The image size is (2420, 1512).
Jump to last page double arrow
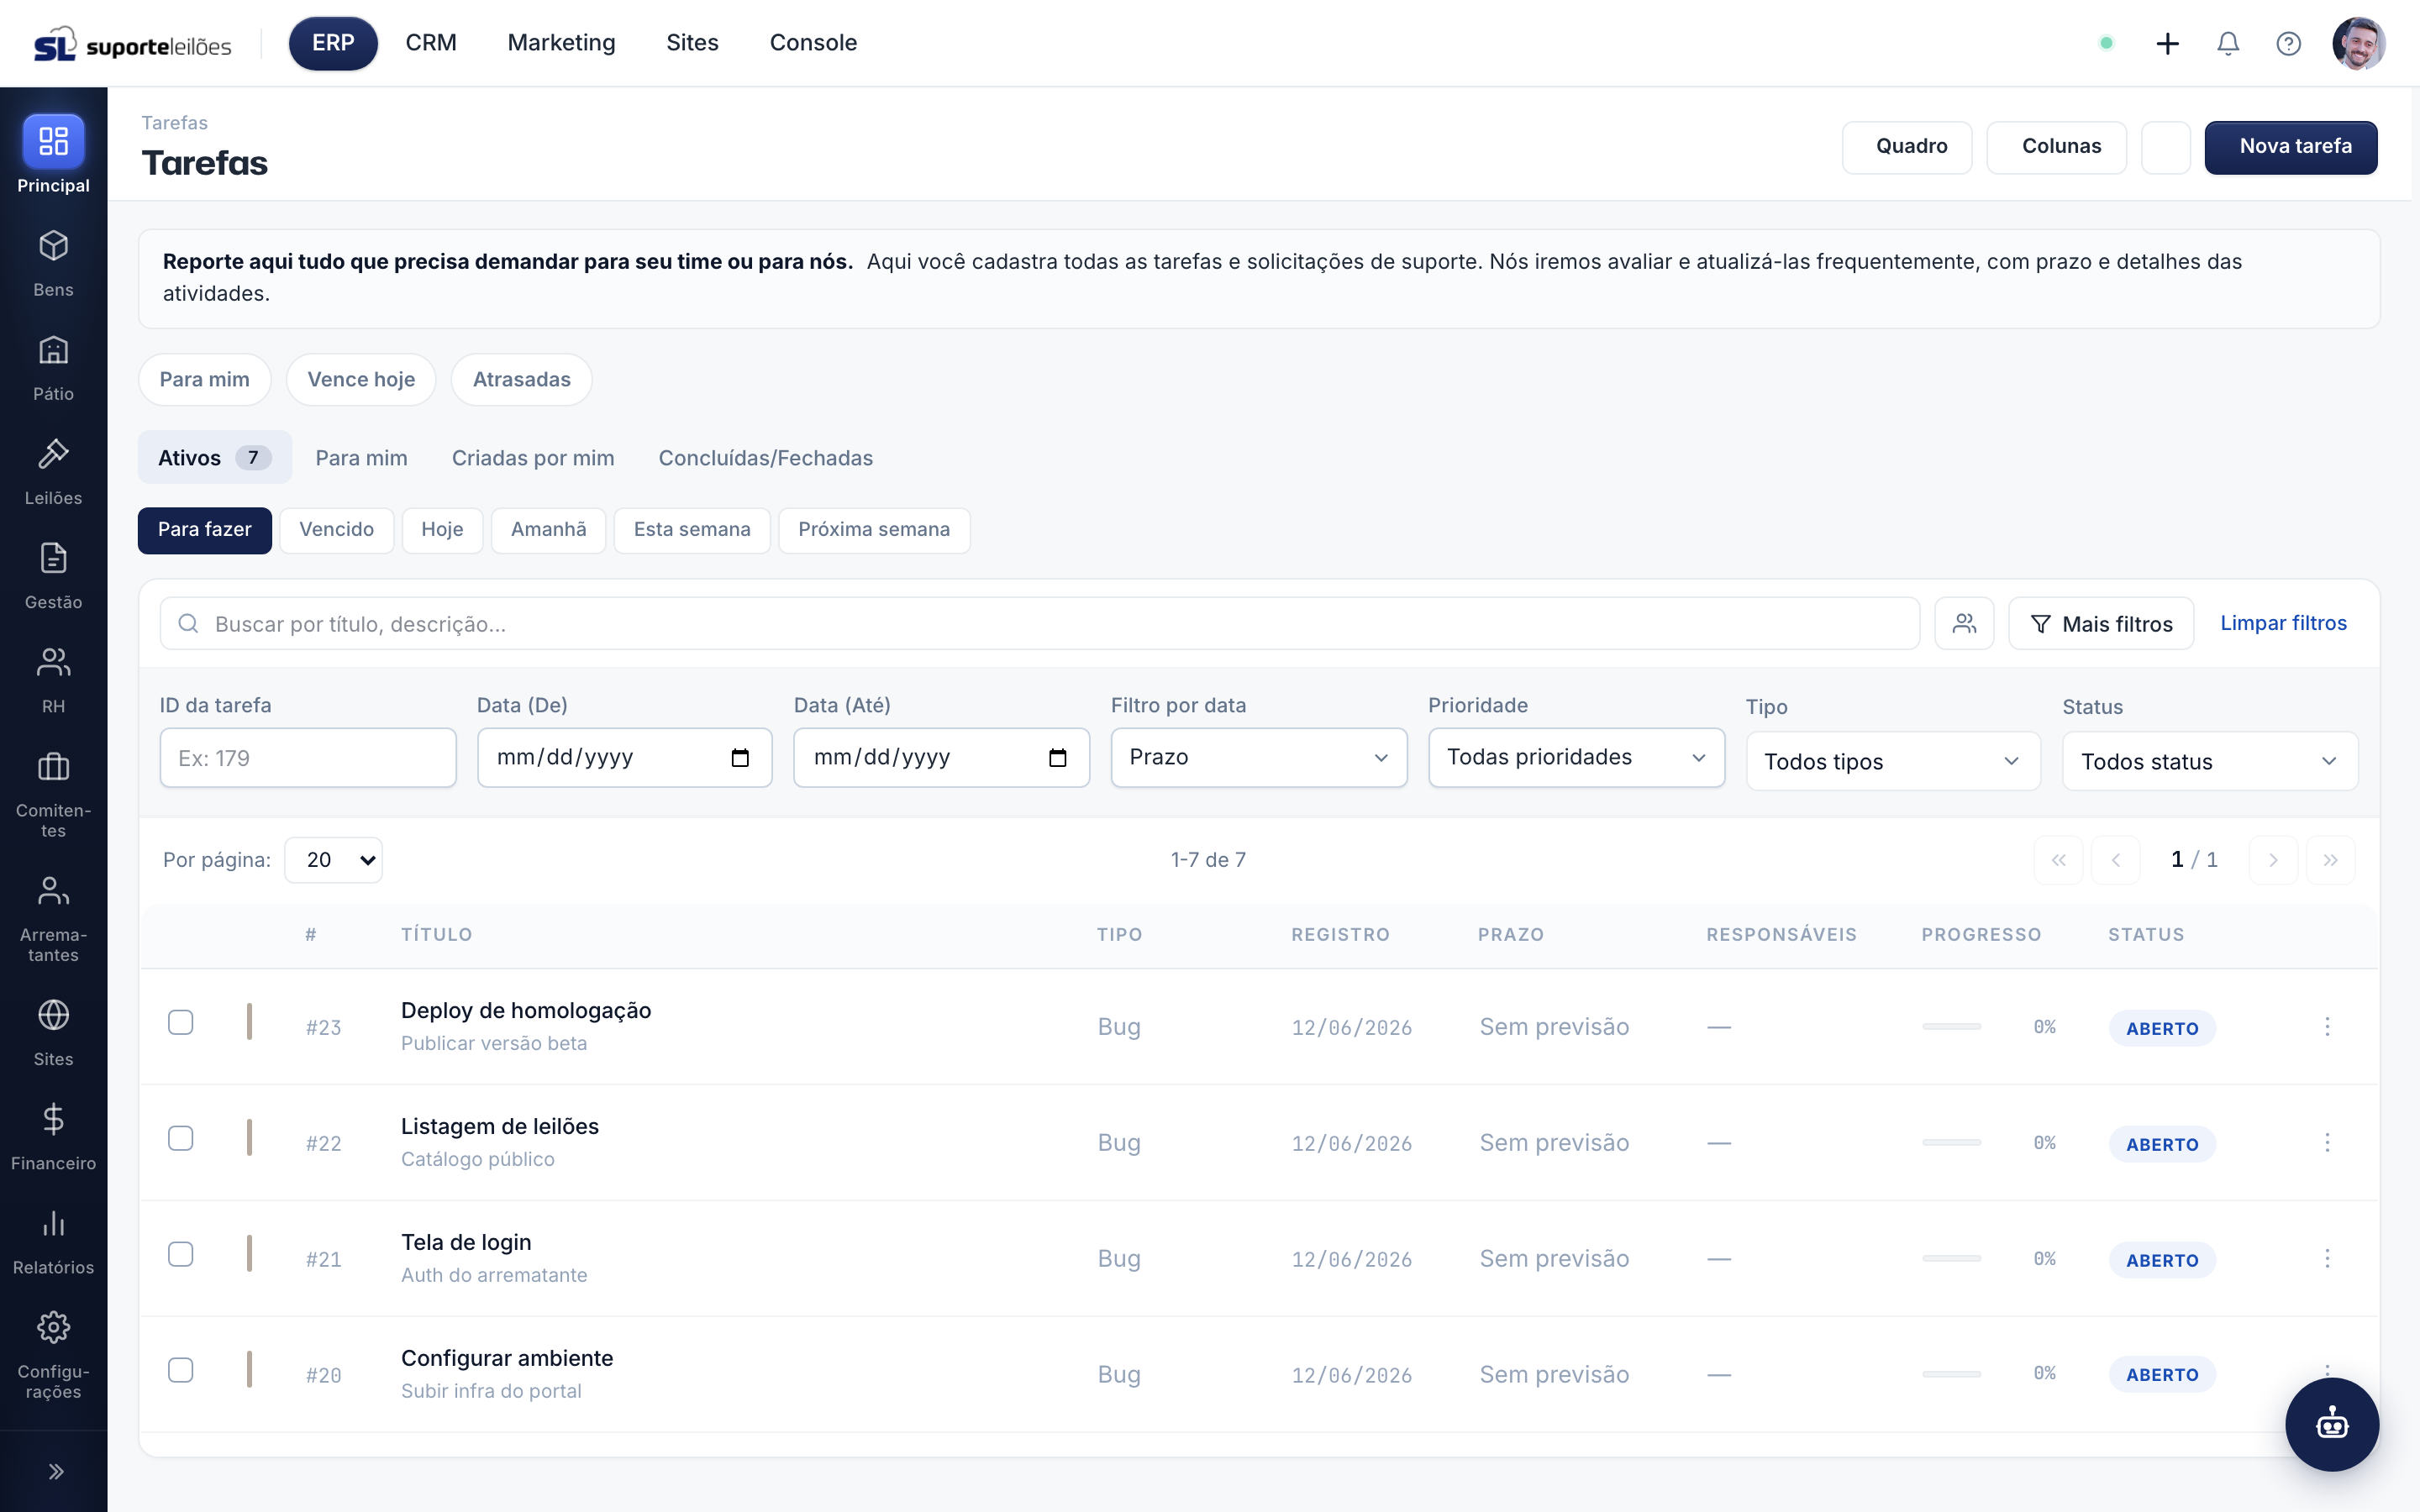point(2330,859)
